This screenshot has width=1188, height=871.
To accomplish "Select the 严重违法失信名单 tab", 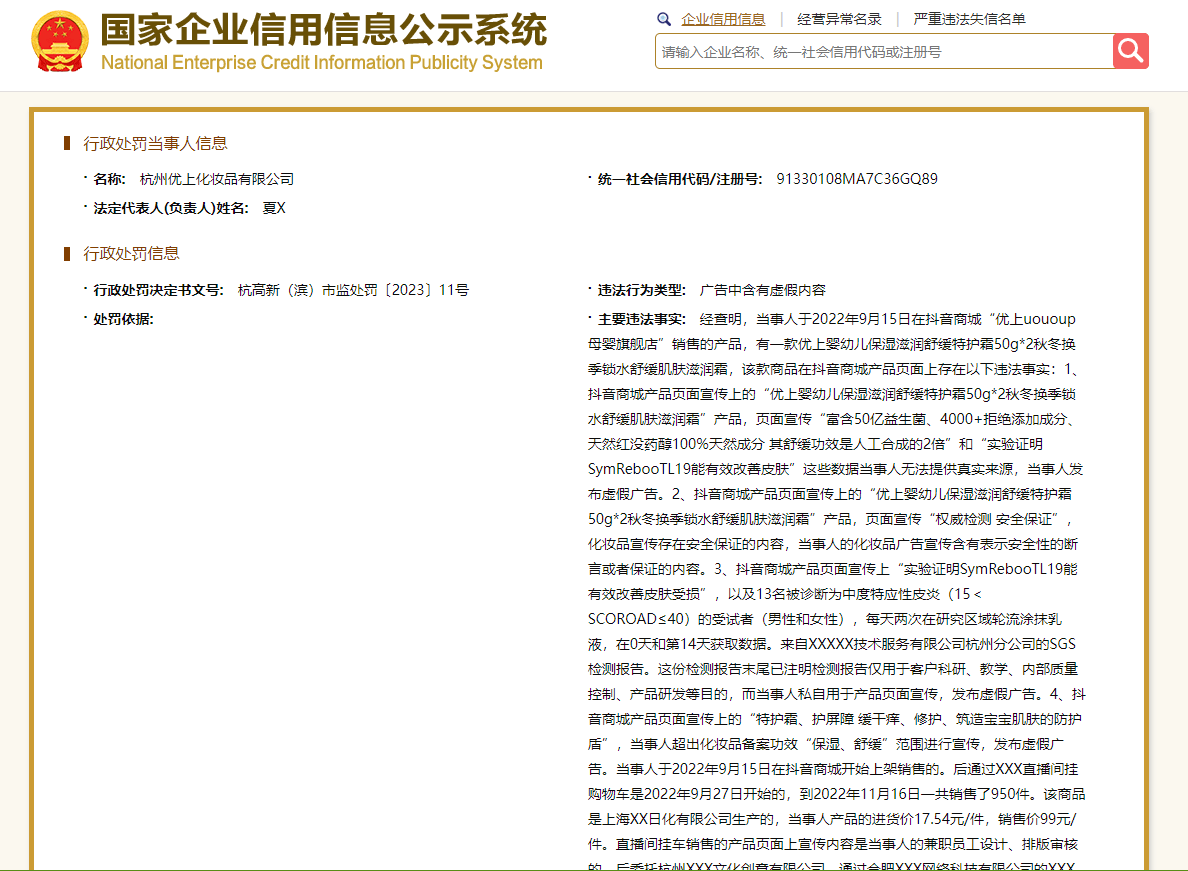I will coord(969,19).
